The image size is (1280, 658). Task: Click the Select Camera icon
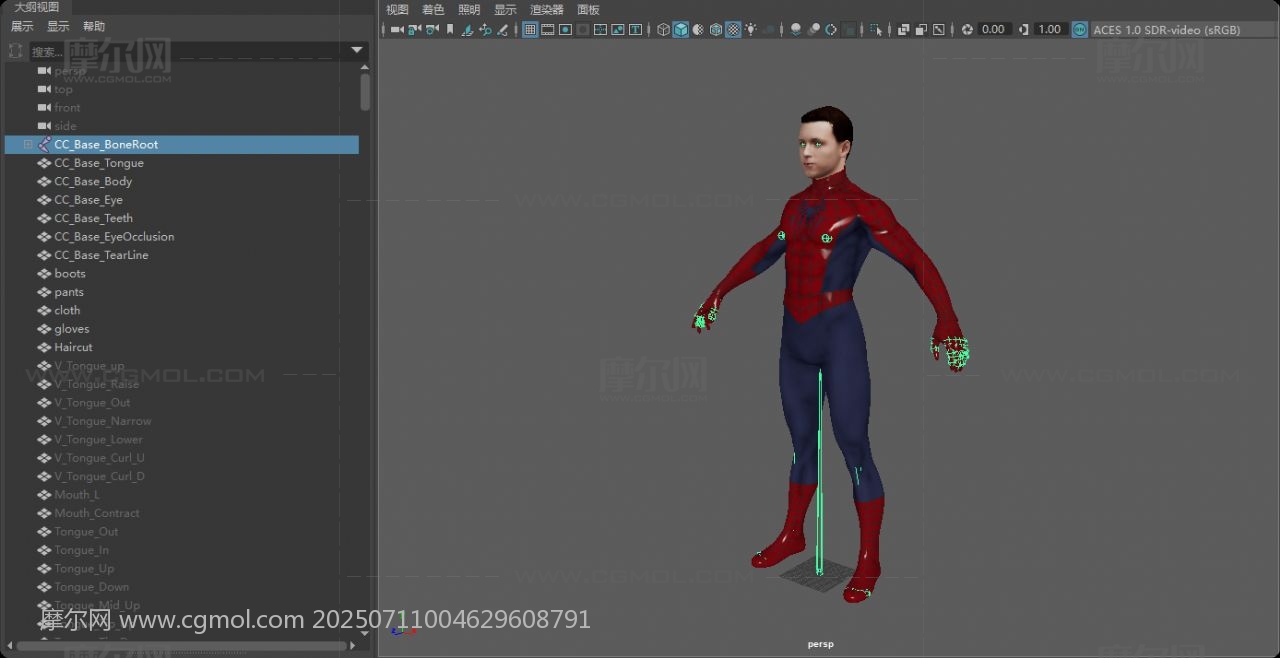tap(397, 30)
